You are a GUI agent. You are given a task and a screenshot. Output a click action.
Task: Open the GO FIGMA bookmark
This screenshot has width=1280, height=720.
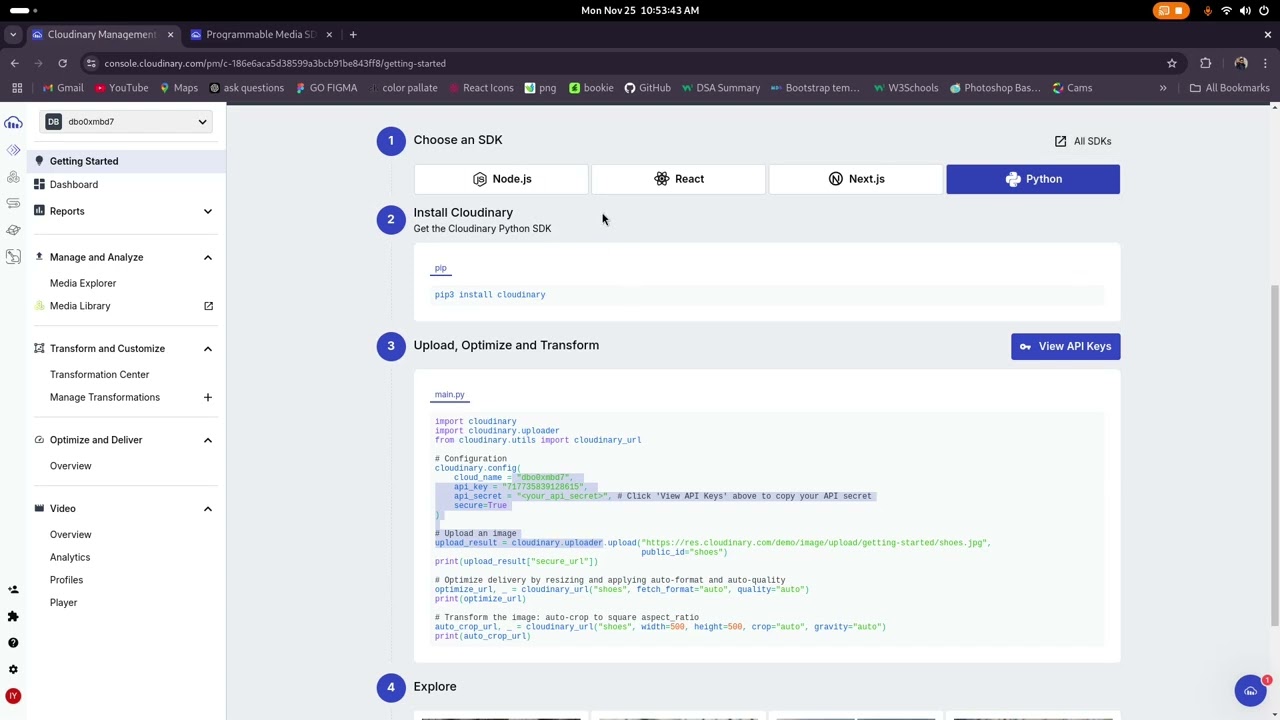click(326, 88)
